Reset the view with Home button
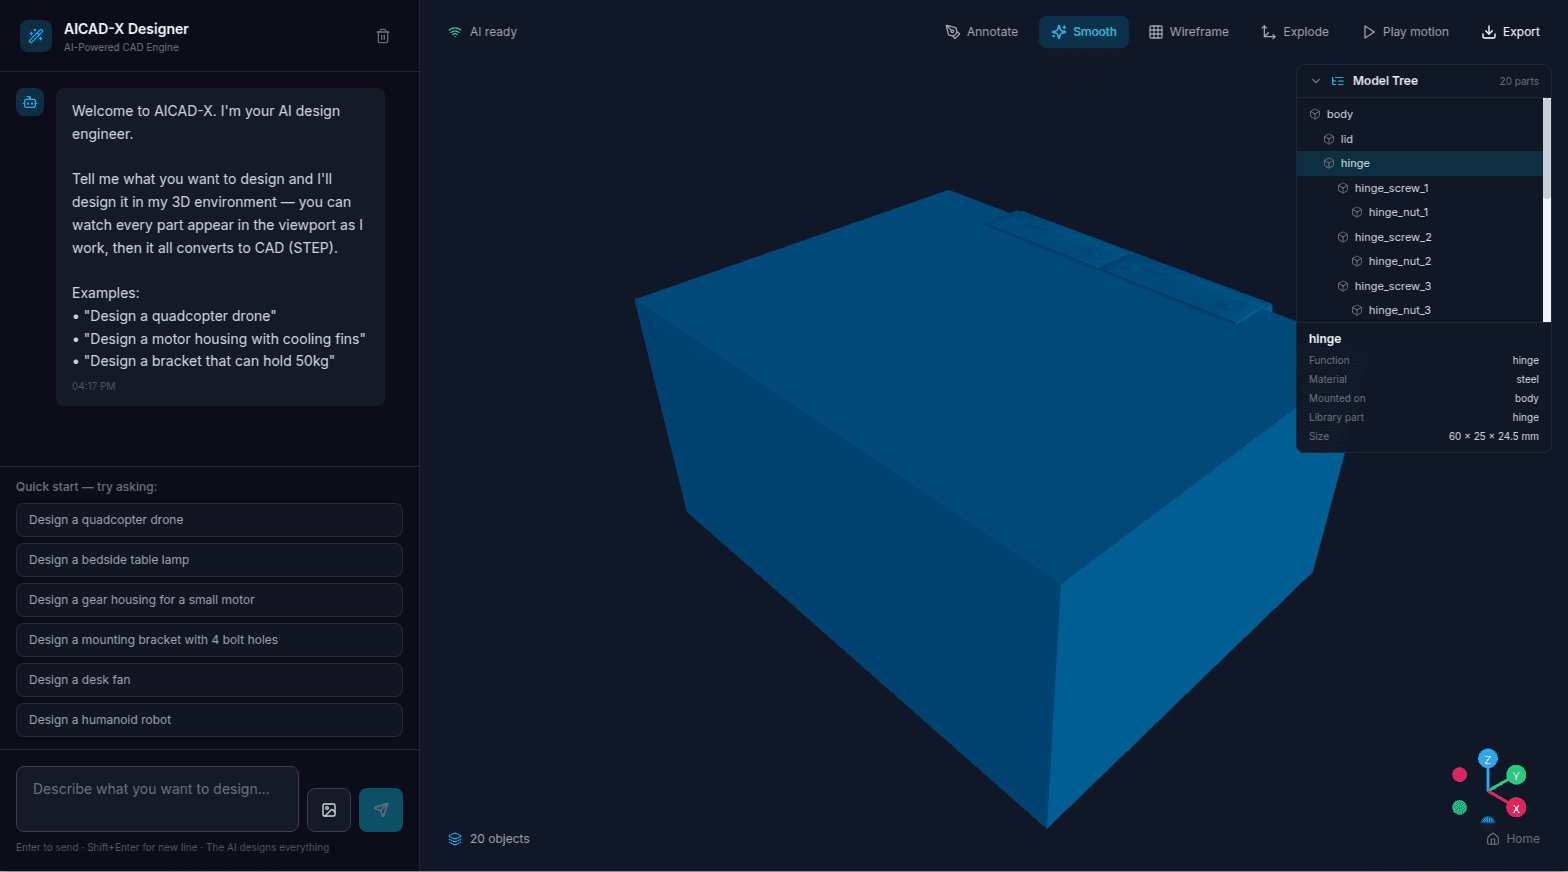 [x=1513, y=839]
